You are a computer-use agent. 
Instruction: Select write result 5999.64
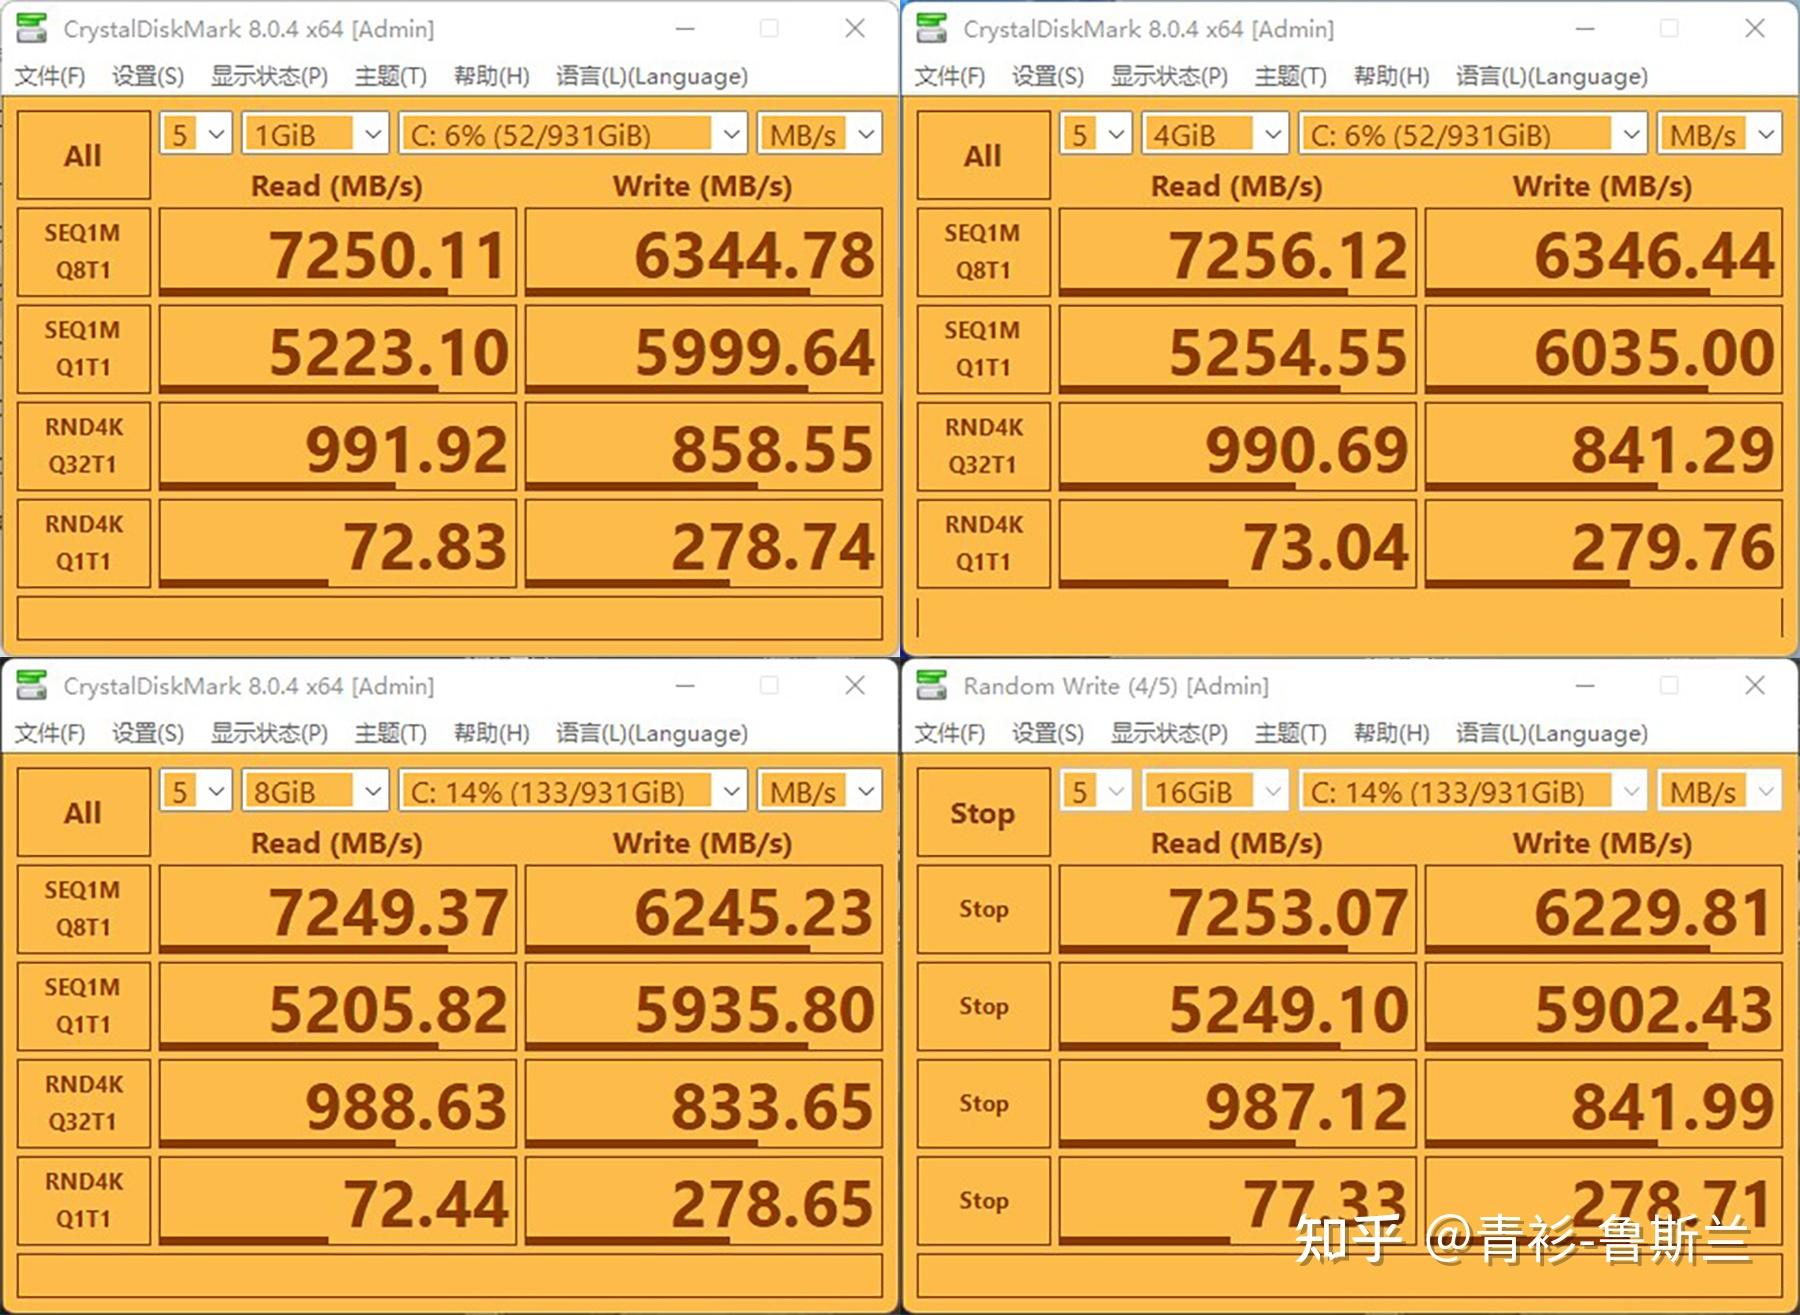(x=704, y=349)
